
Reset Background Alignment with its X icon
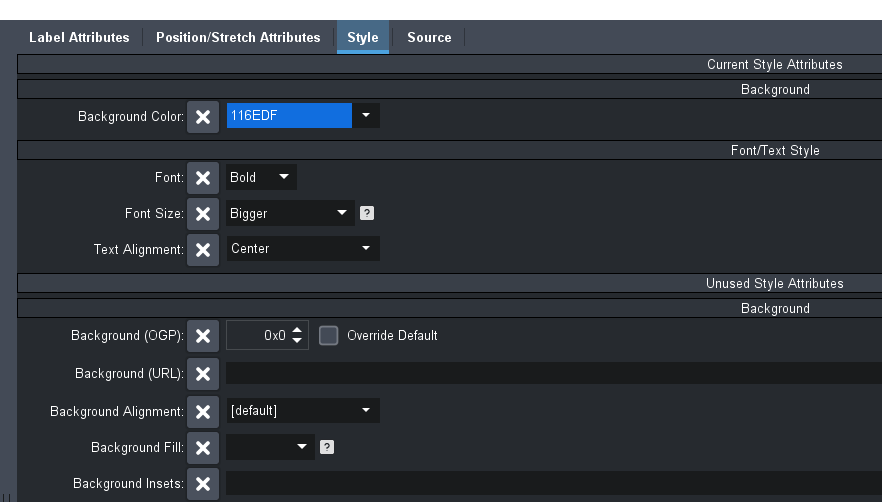tap(203, 411)
